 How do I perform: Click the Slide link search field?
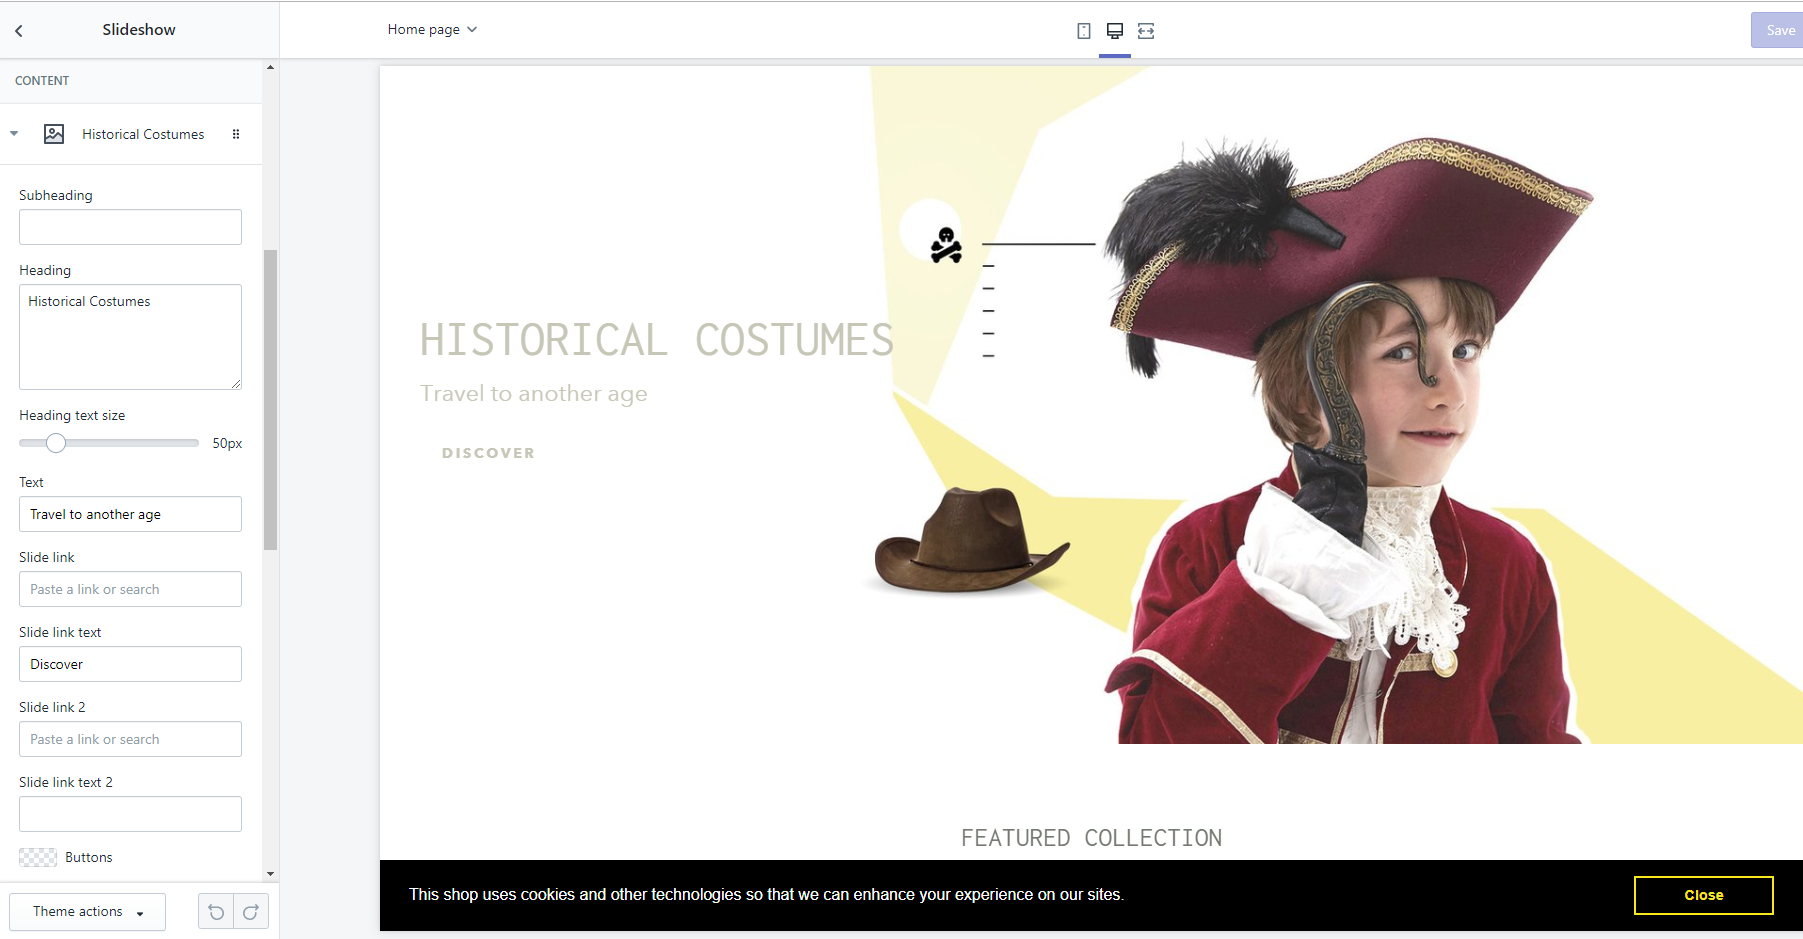tap(130, 589)
